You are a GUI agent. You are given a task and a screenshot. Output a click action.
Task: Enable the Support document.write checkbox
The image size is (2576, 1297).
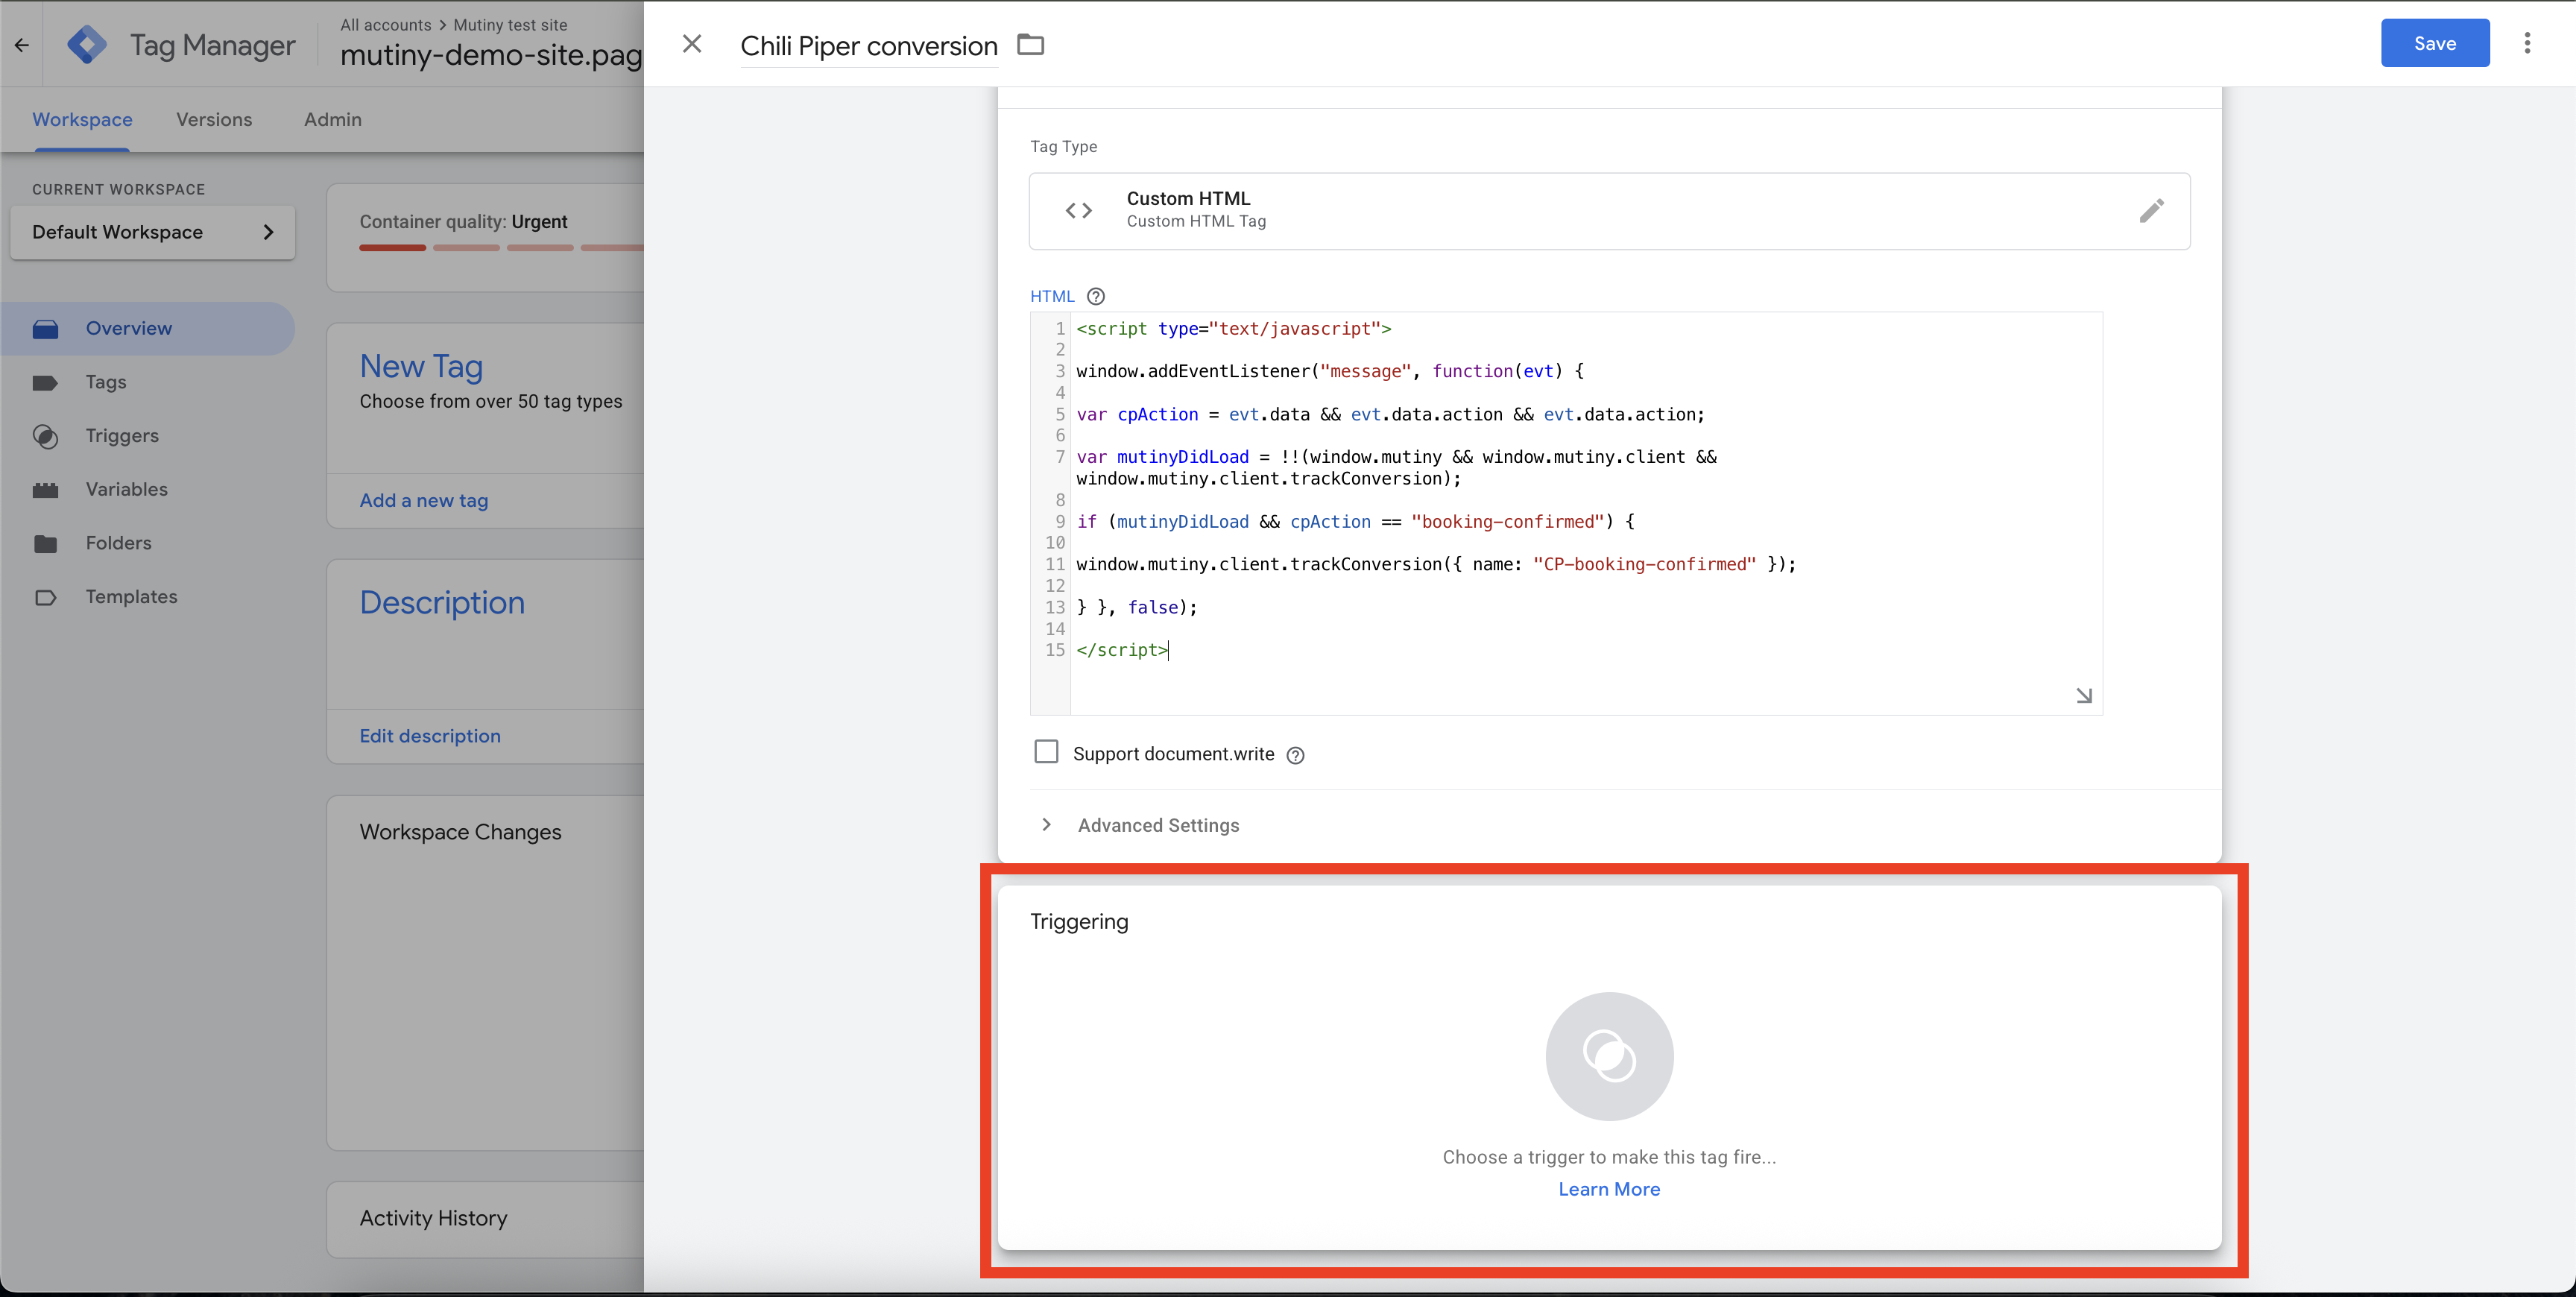point(1046,751)
